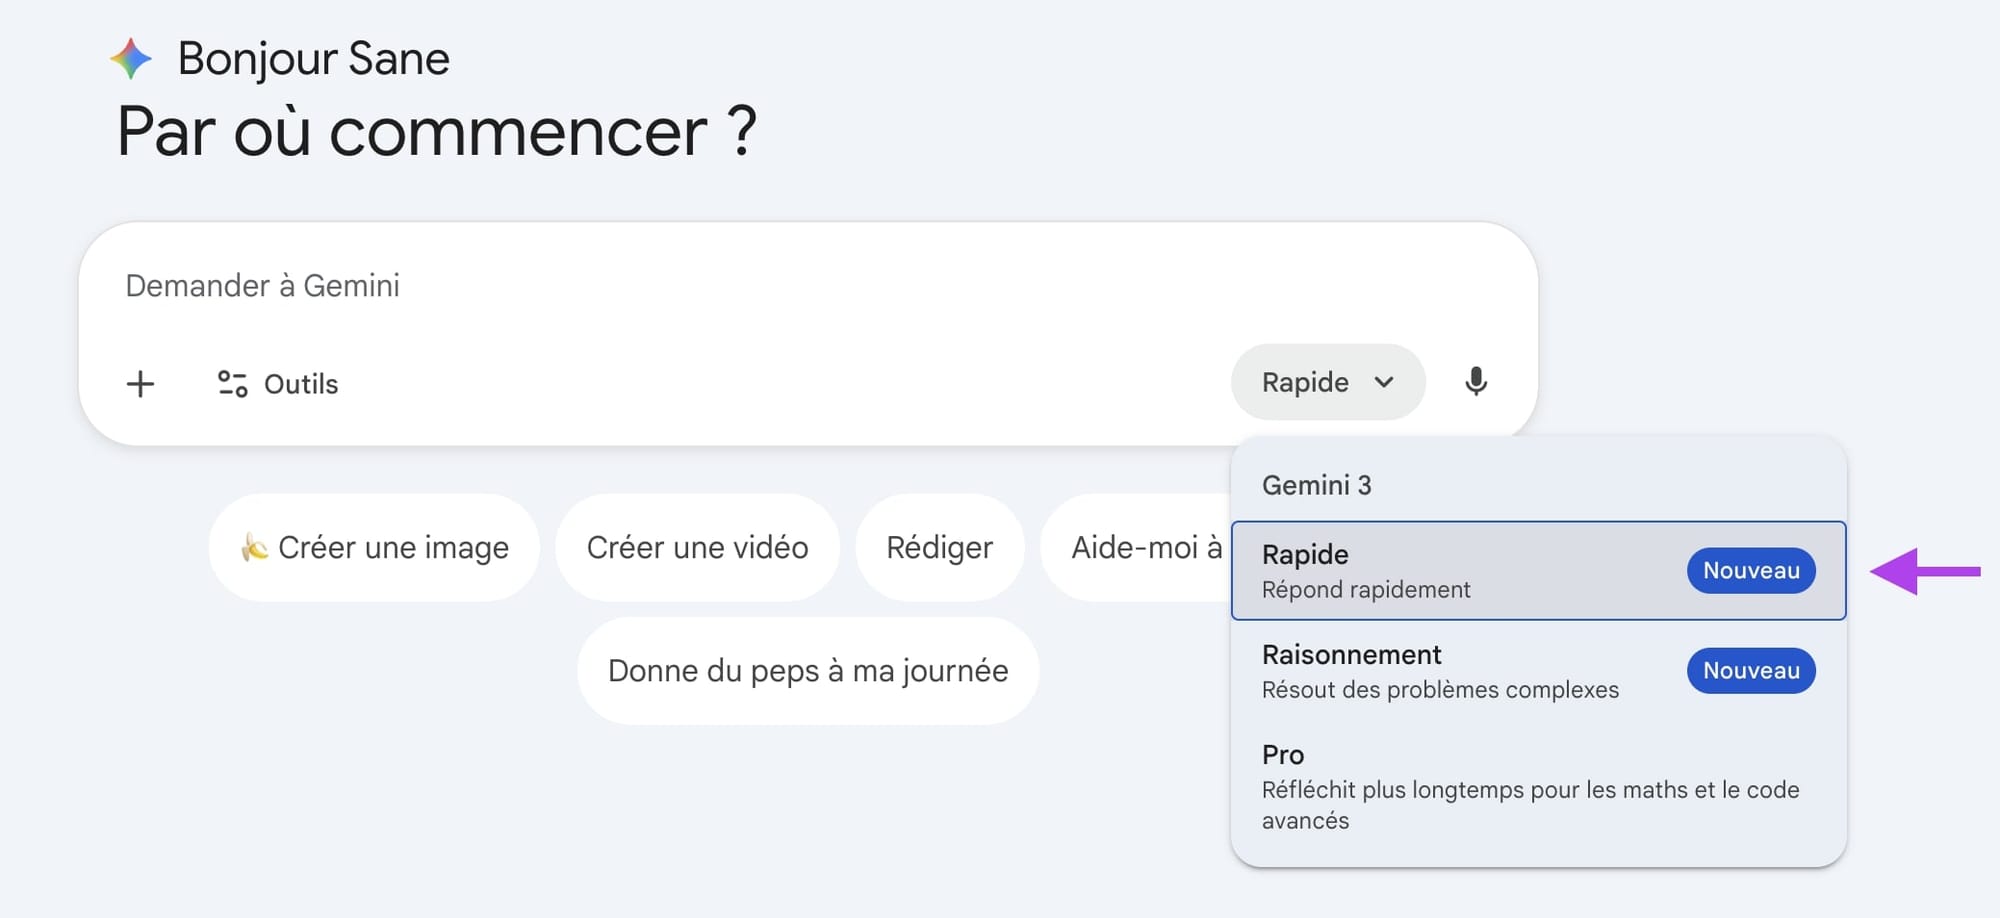This screenshot has width=2000, height=918.
Task: Click Nouveau badge next to Raisonnement
Action: (1751, 671)
